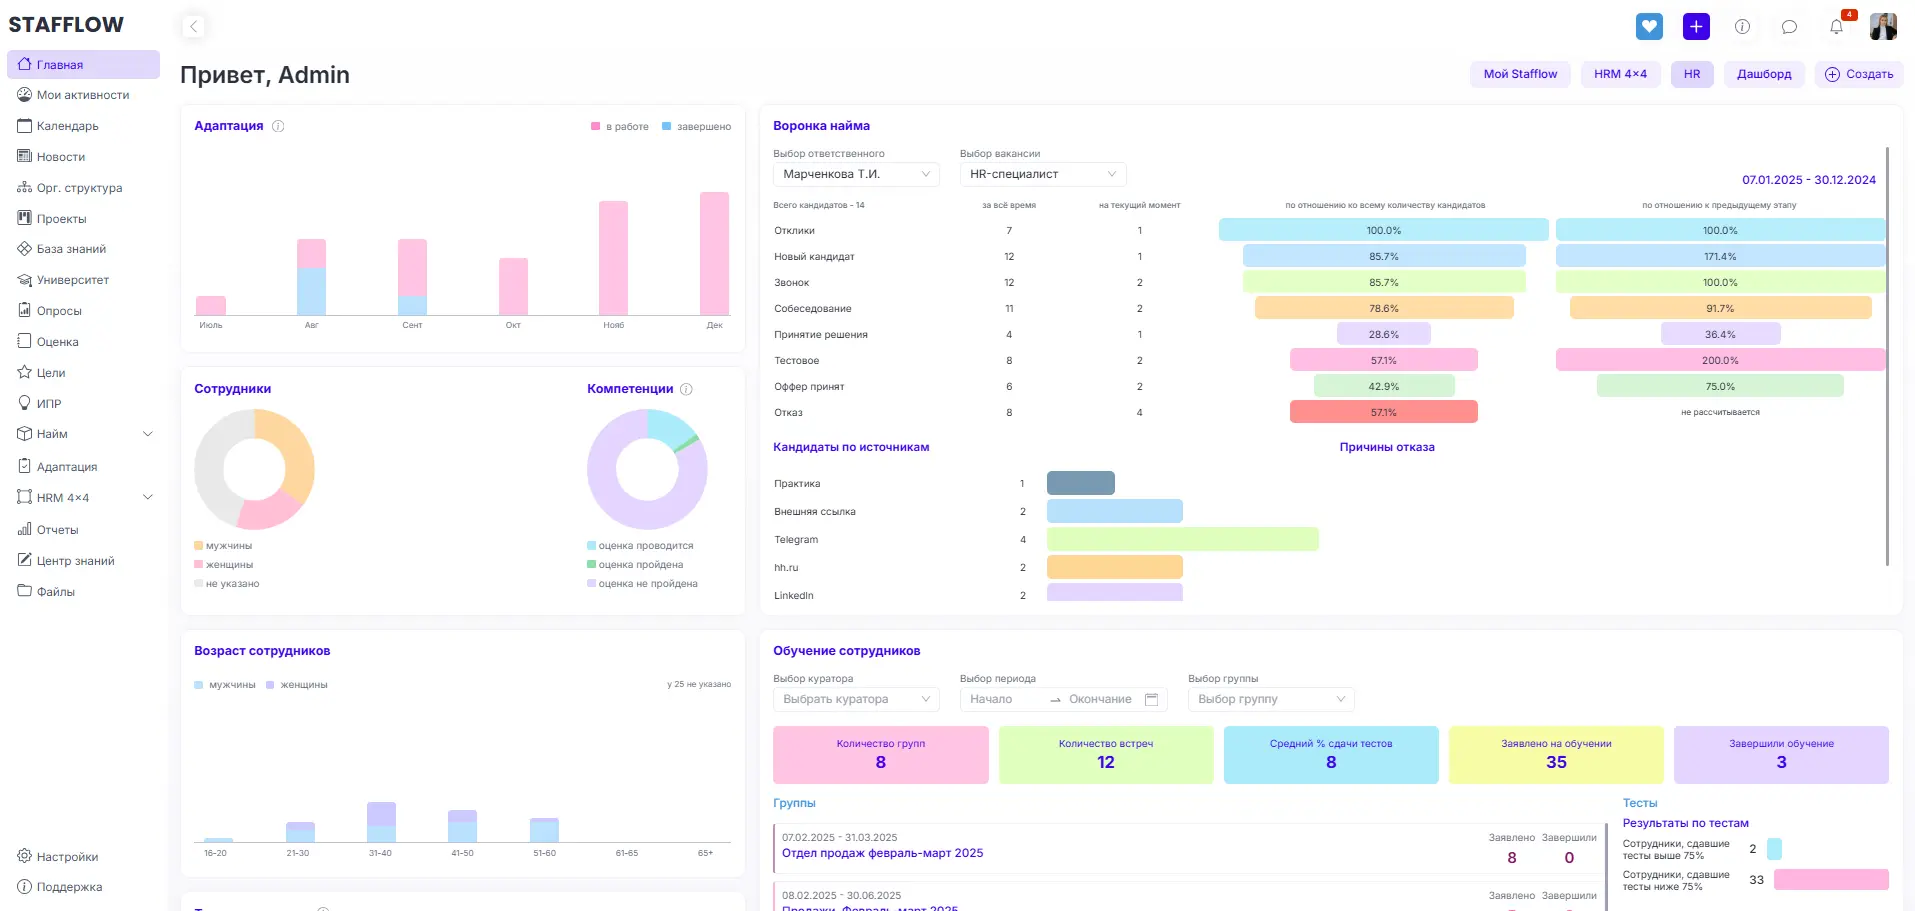This screenshot has width=1915, height=911.
Task: Open the notifications bell icon
Action: pos(1836,27)
